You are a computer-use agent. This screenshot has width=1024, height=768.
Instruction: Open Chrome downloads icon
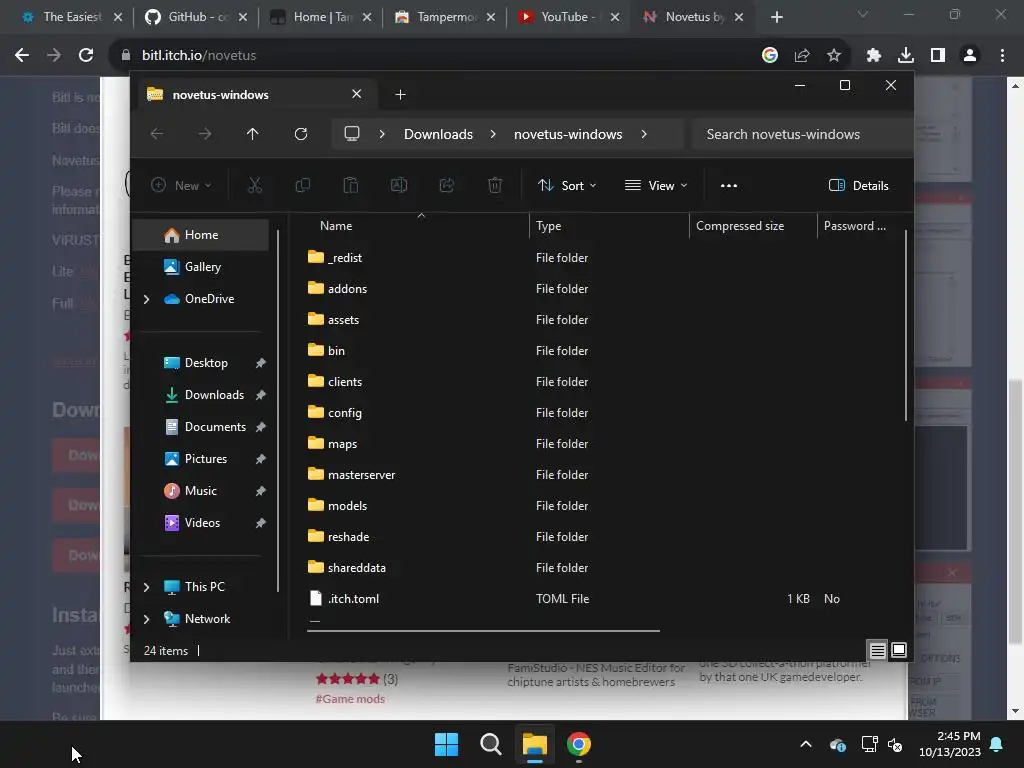click(x=906, y=56)
